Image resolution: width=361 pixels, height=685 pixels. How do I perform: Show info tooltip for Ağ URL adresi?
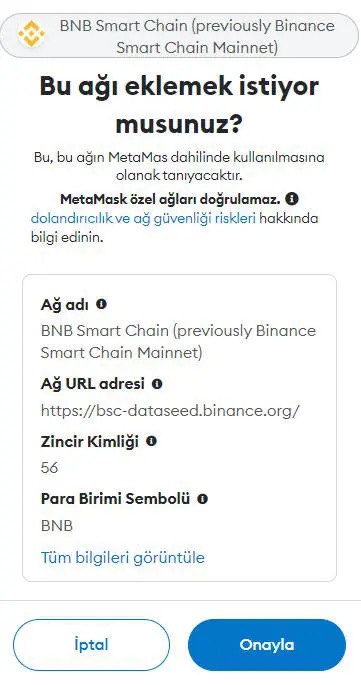(x=156, y=384)
